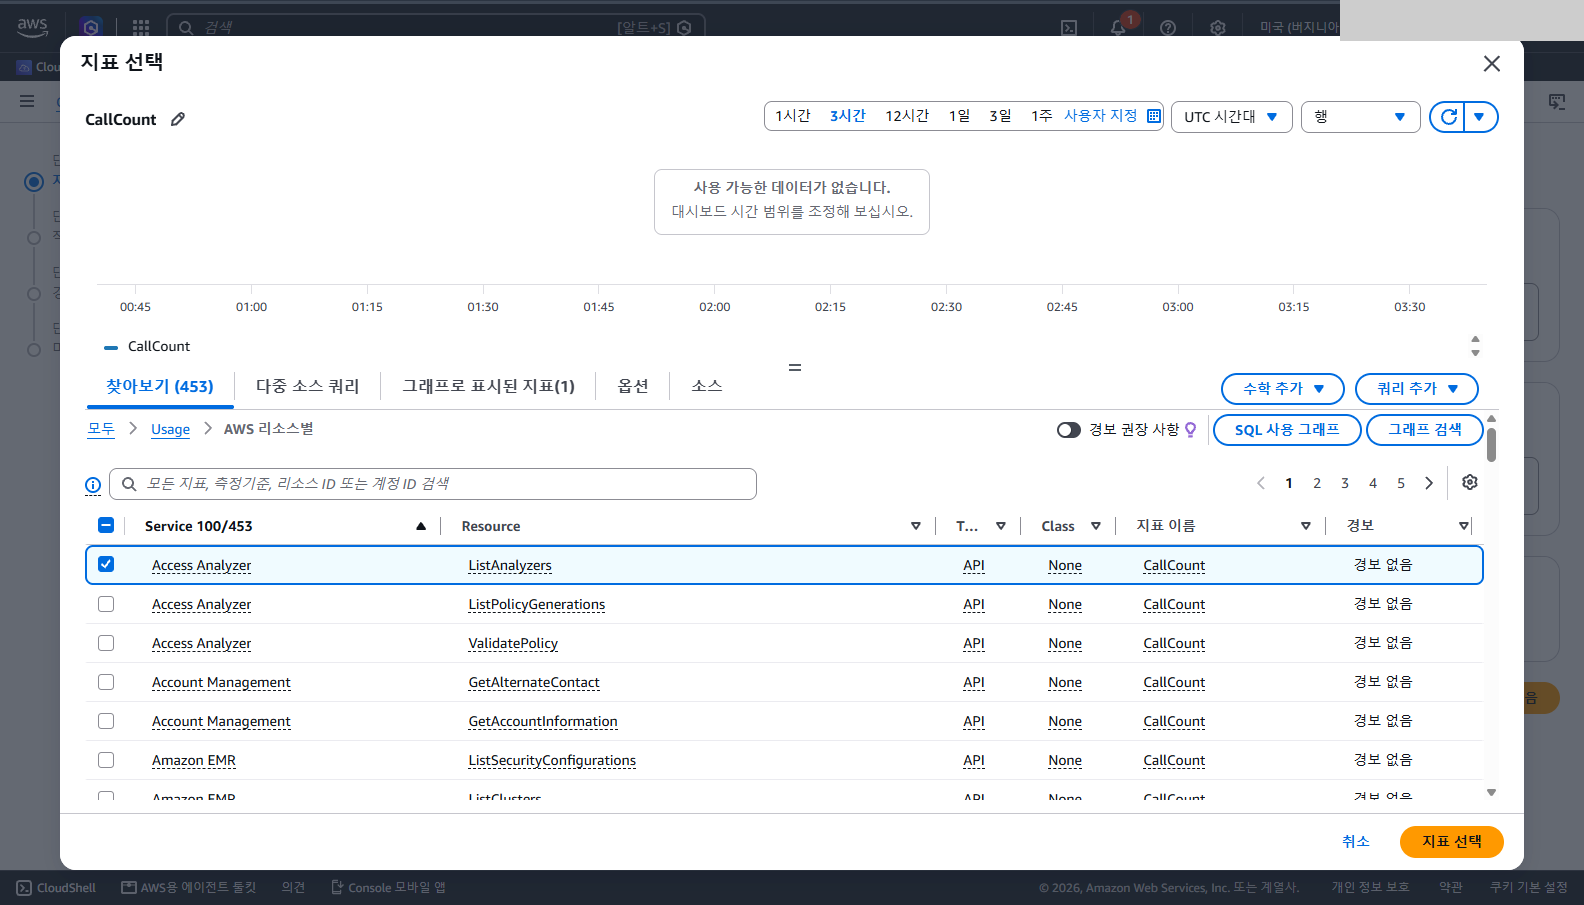Edit the CallCount graph title pencil icon
1584x905 pixels.
click(x=178, y=119)
